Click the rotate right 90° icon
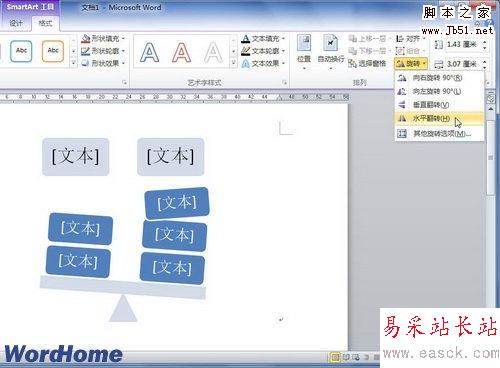This screenshot has height=368, width=500. click(402, 78)
